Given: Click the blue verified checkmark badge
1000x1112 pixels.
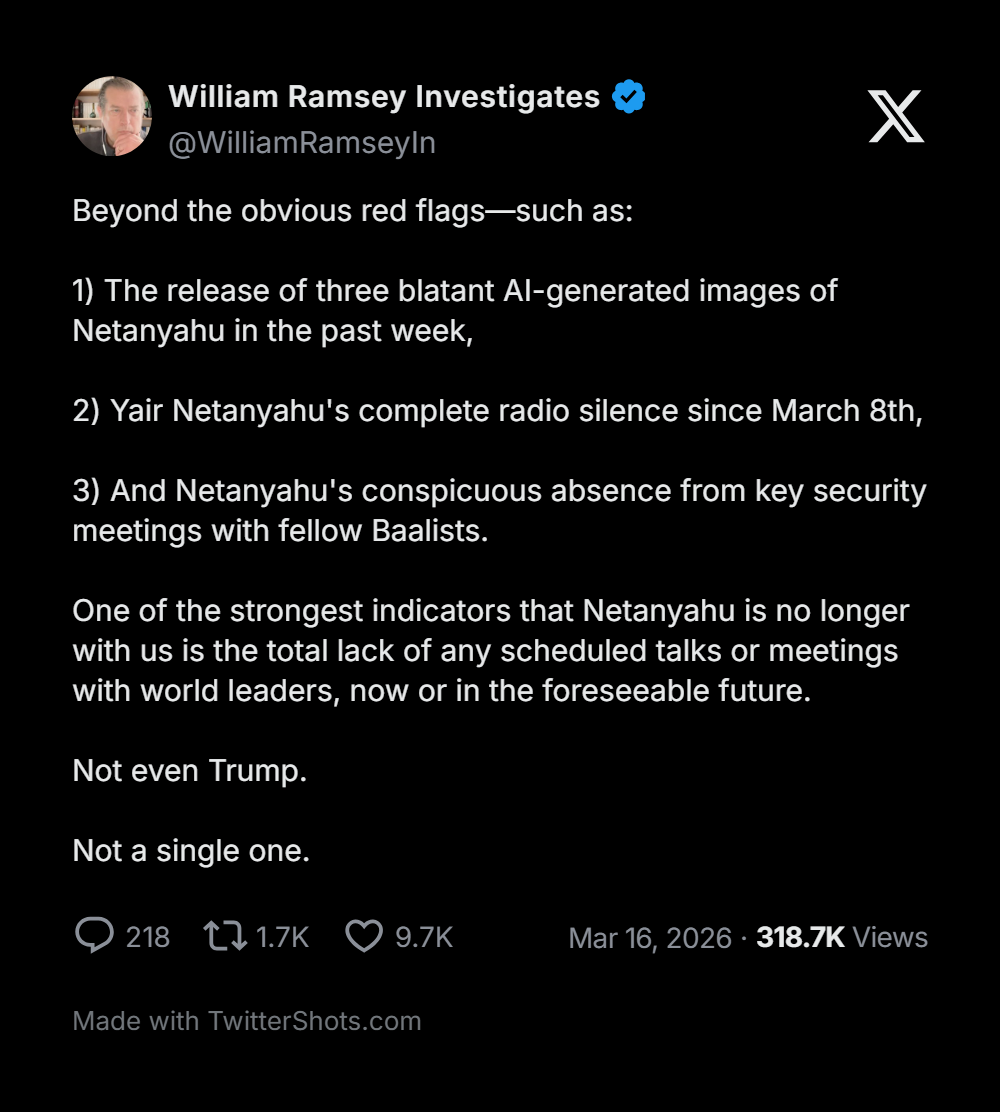Looking at the screenshot, I should pos(629,97).
